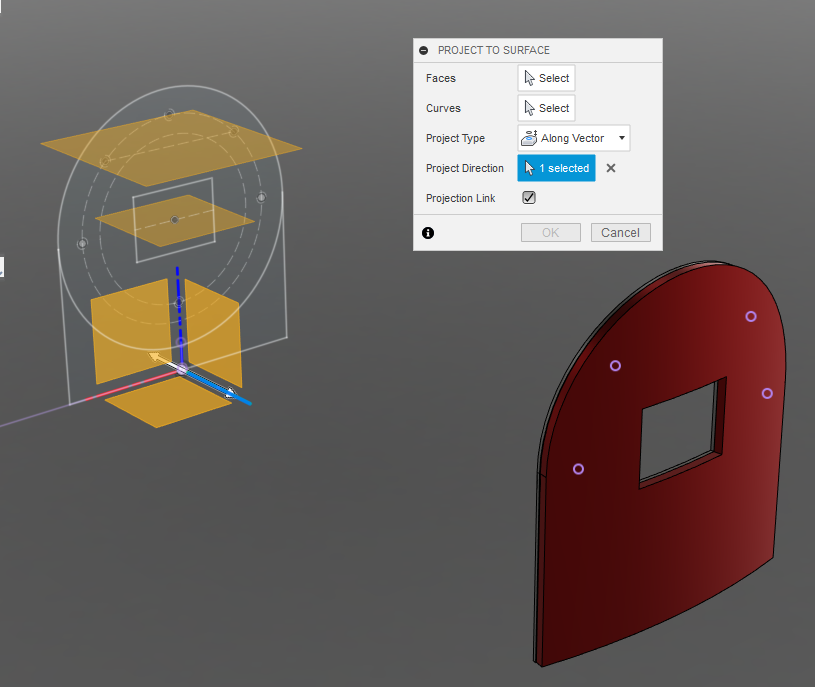The width and height of the screenshot is (815, 687).
Task: Click the small icon at left screen edge
Action: click(3, 267)
